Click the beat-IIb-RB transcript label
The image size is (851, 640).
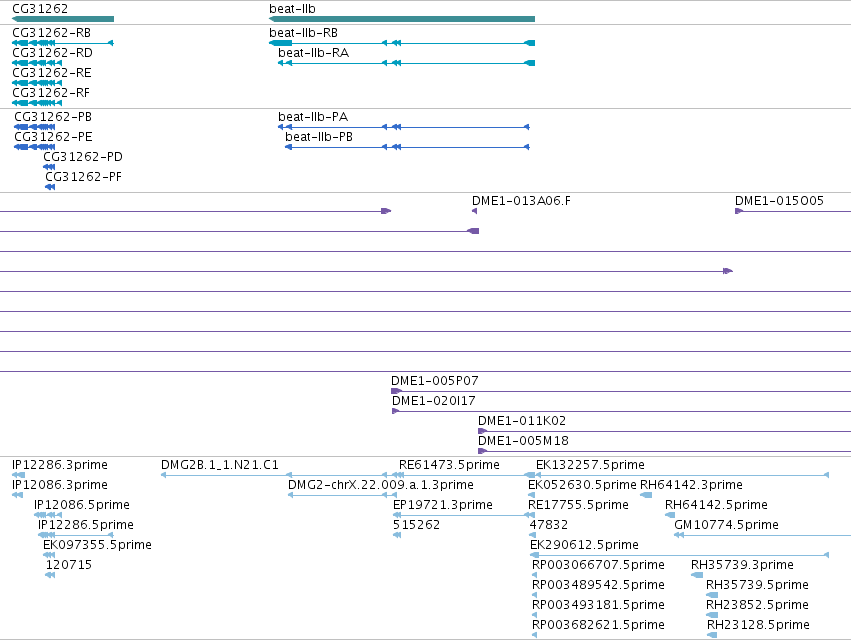pos(303,33)
